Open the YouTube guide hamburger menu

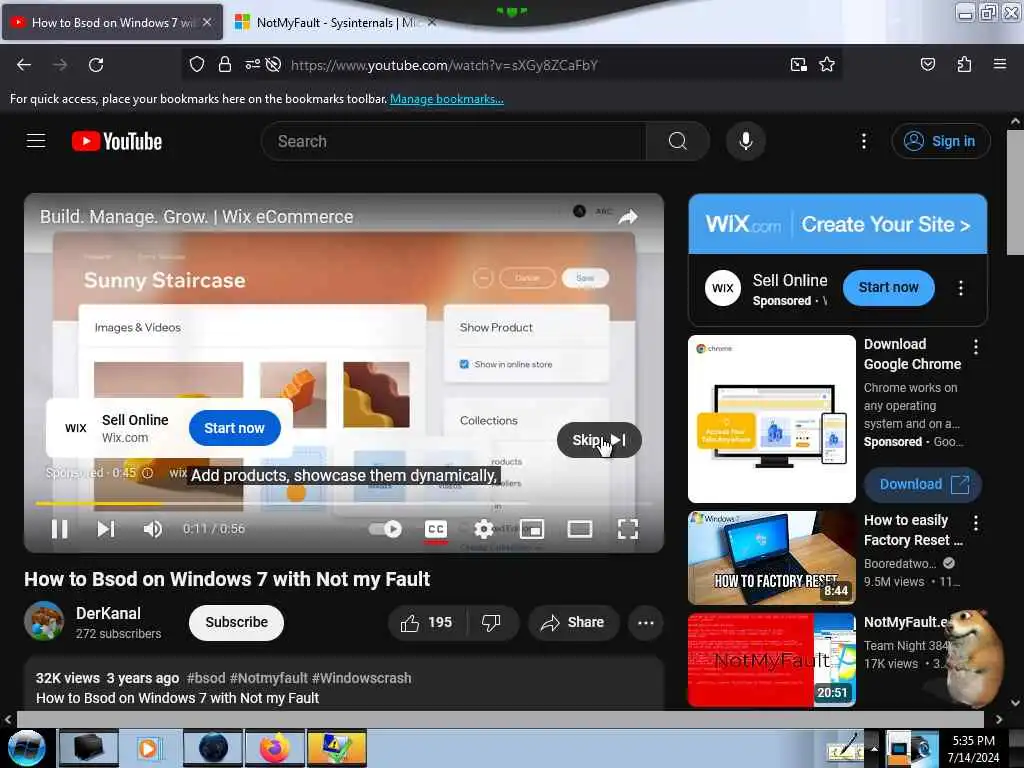[x=36, y=141]
